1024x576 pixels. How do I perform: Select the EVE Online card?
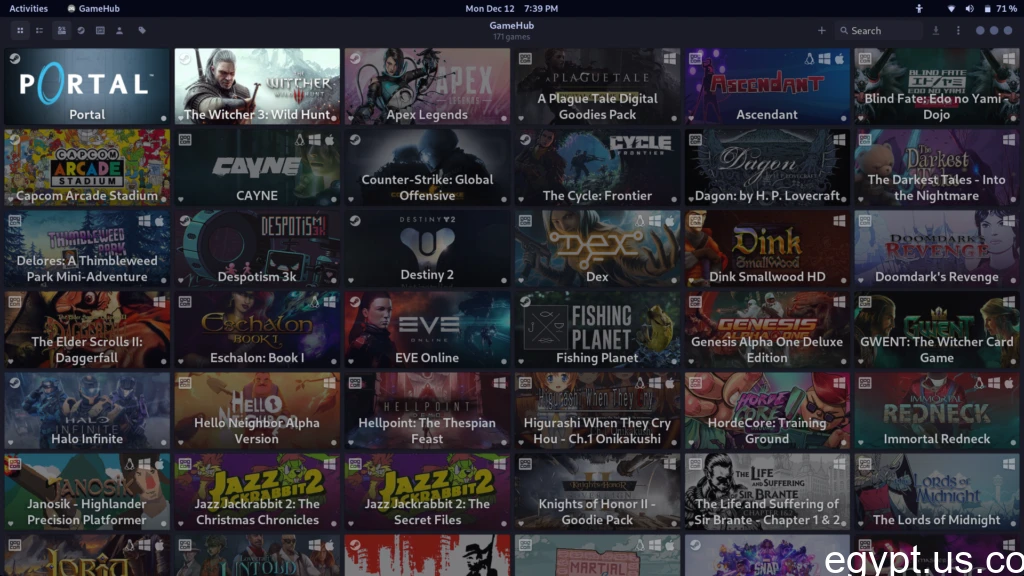tap(427, 329)
